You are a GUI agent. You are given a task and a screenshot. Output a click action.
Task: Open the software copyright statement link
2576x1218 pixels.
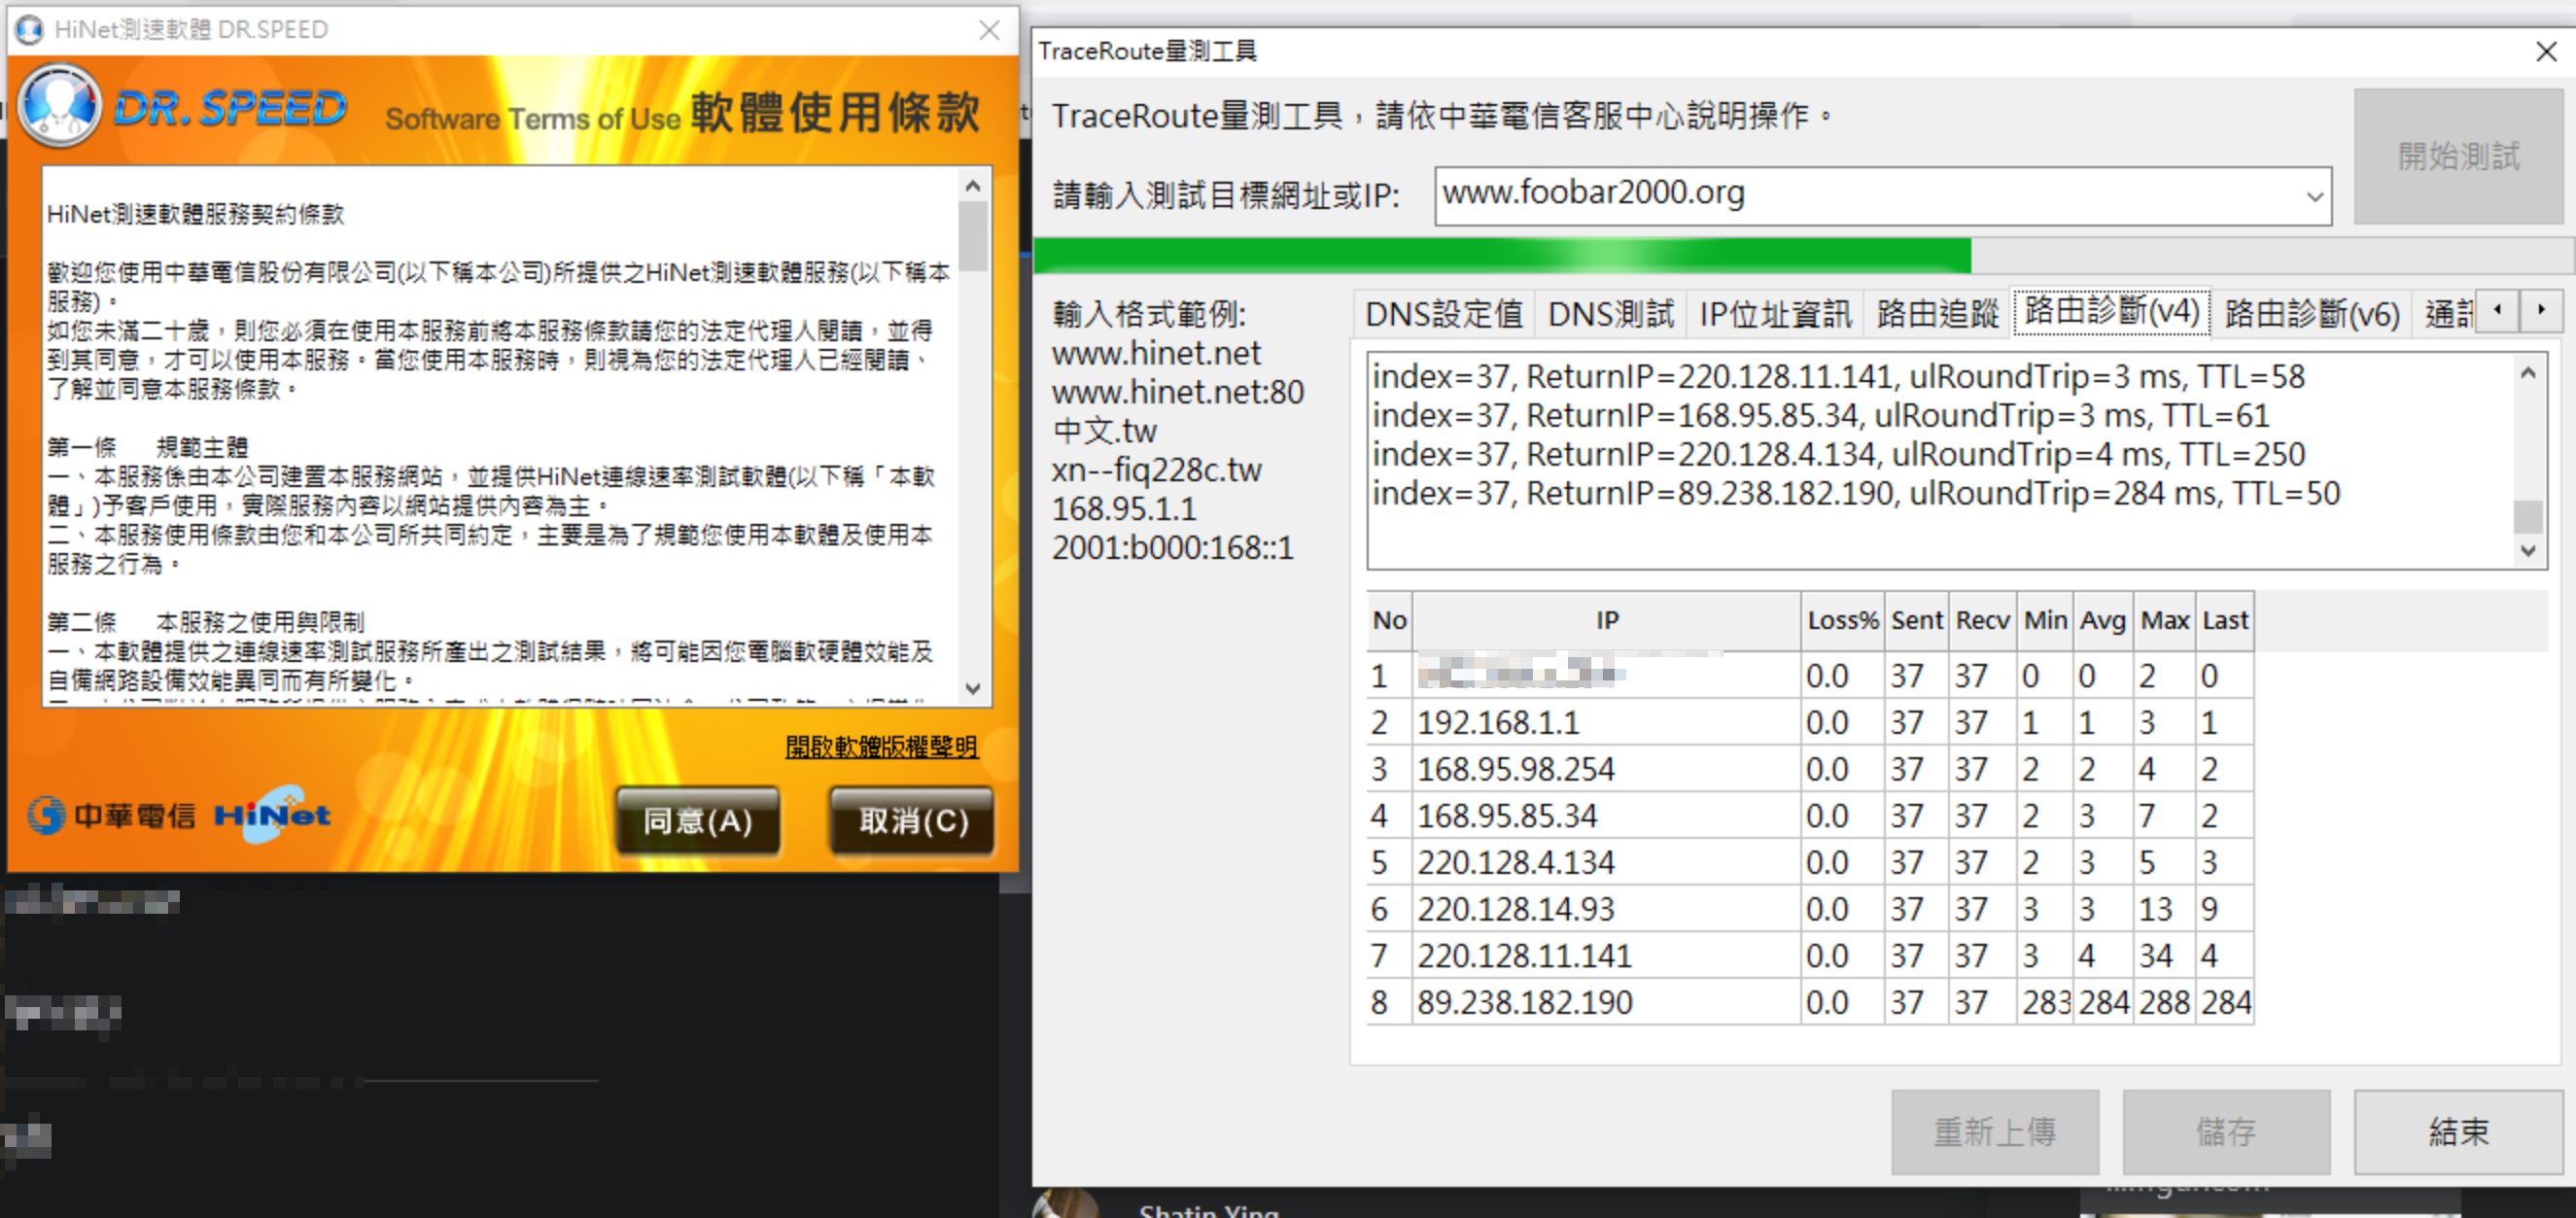880,746
